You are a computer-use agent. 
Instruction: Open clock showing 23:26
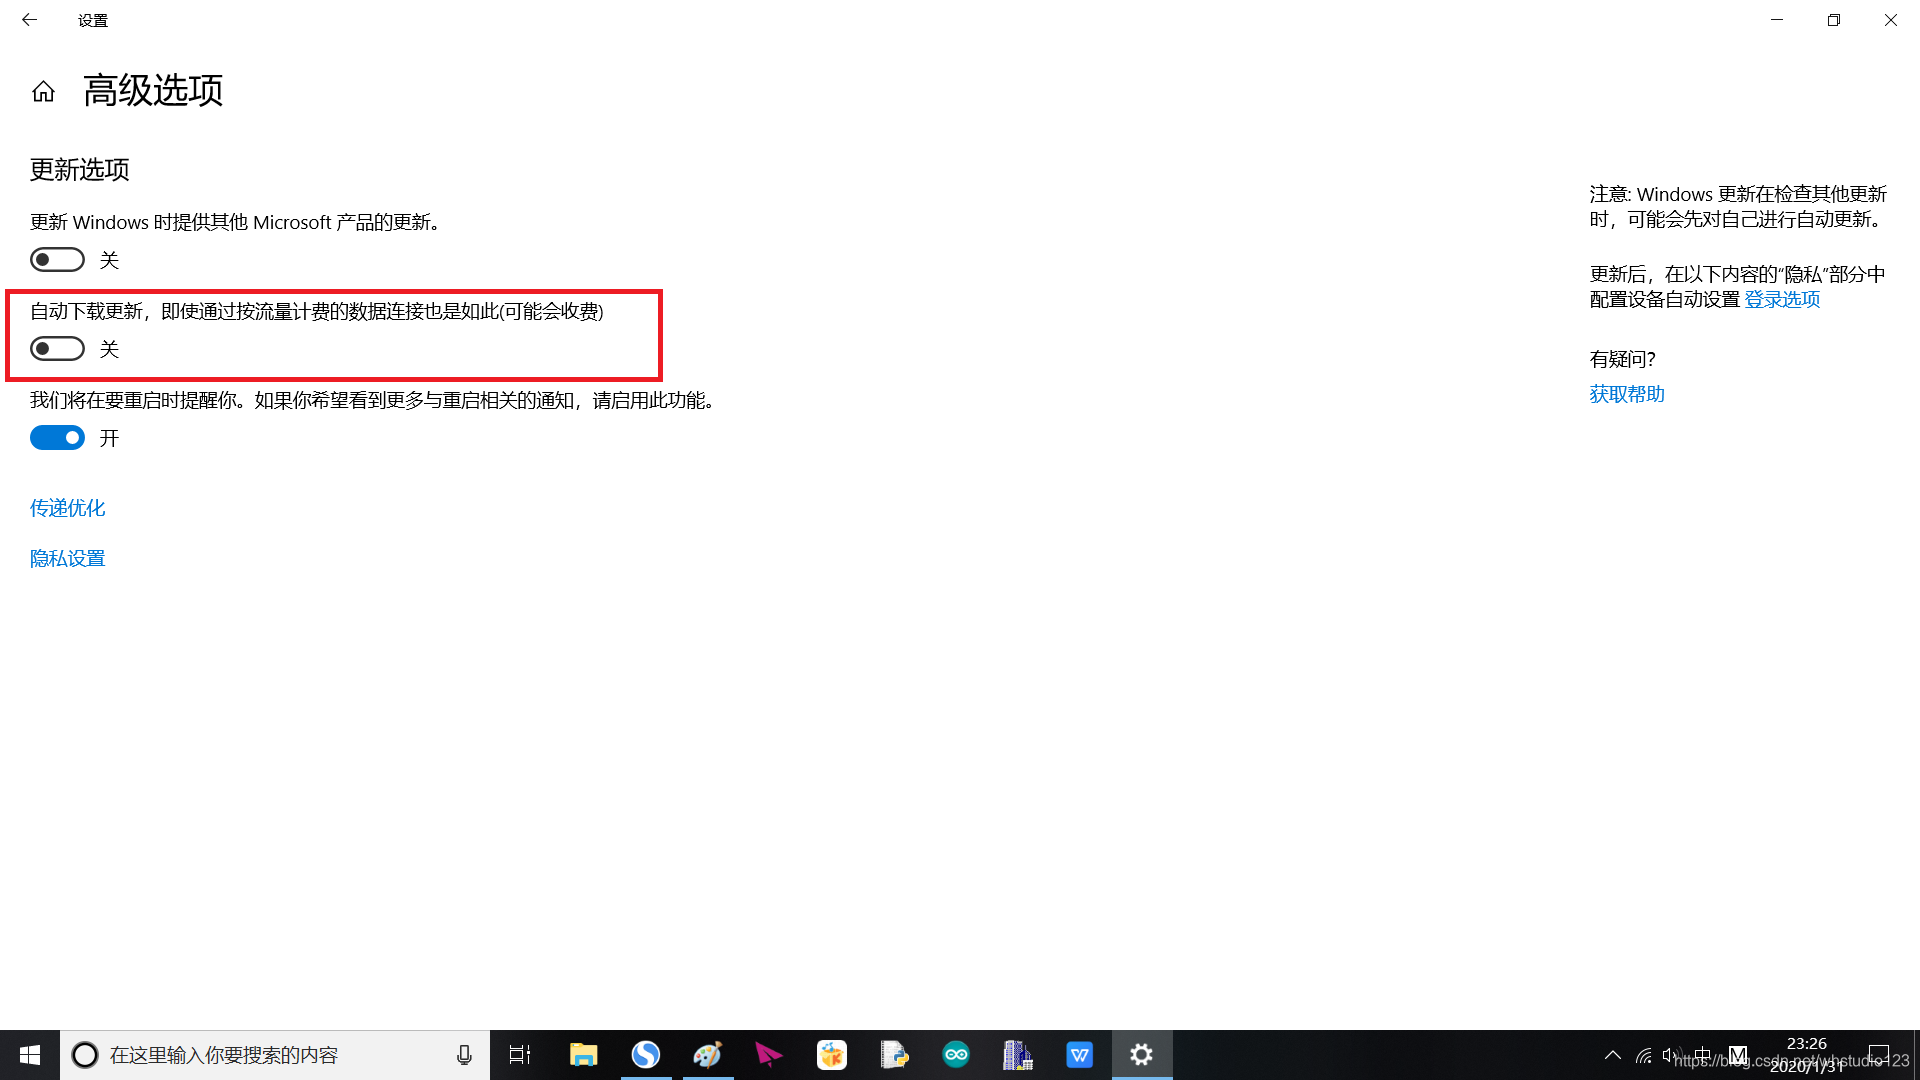(1806, 1055)
